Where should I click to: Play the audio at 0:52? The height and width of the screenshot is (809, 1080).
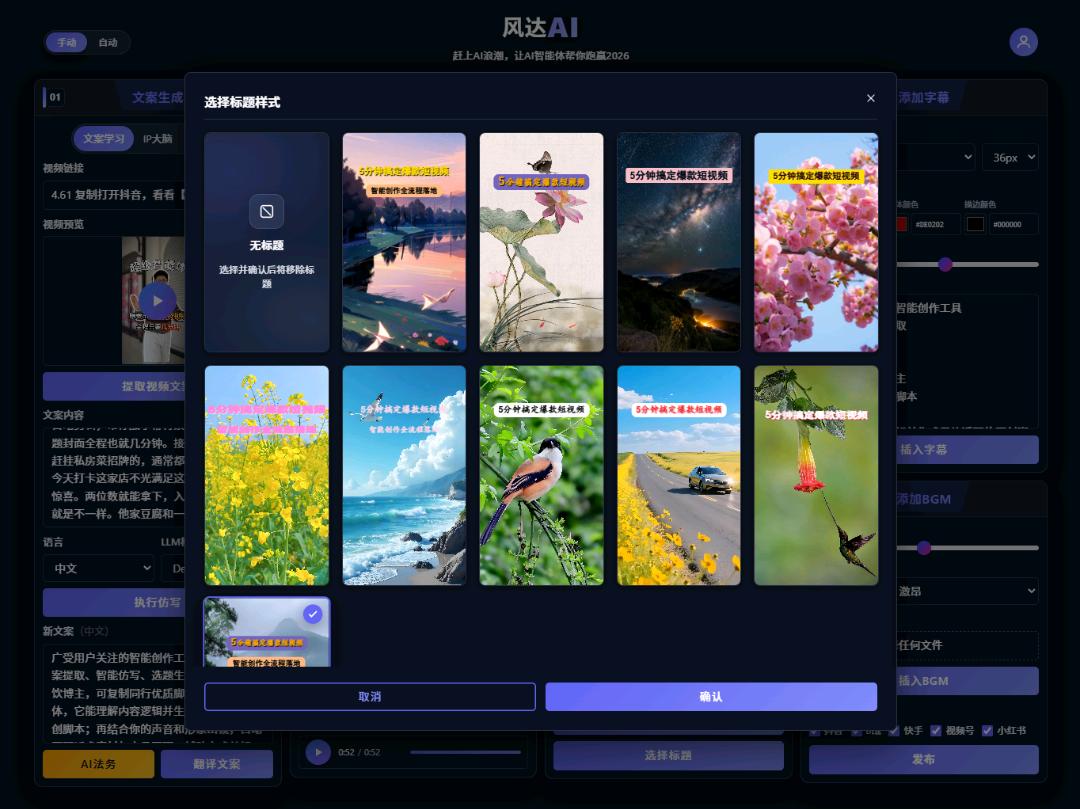pos(318,752)
